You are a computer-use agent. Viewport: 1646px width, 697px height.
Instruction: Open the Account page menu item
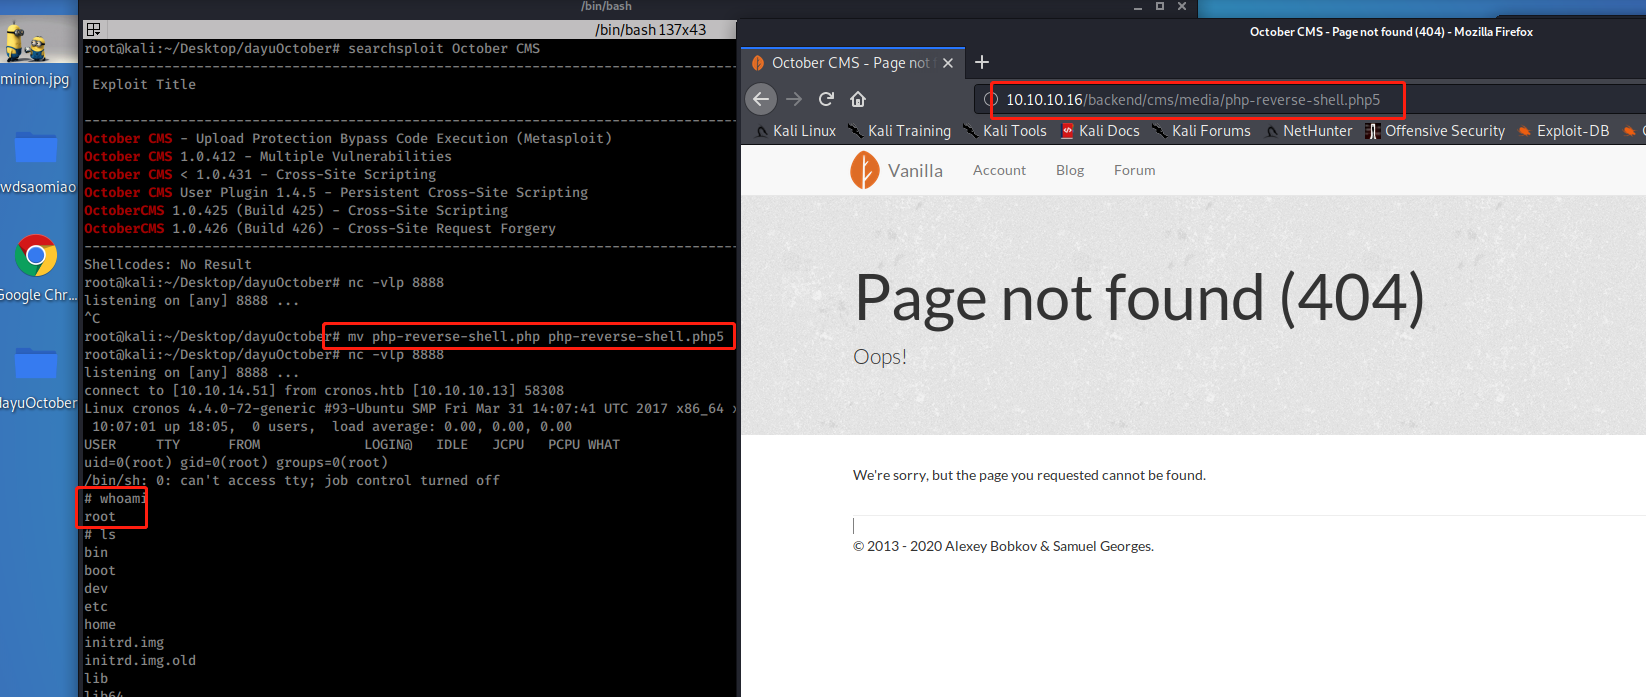coord(999,170)
